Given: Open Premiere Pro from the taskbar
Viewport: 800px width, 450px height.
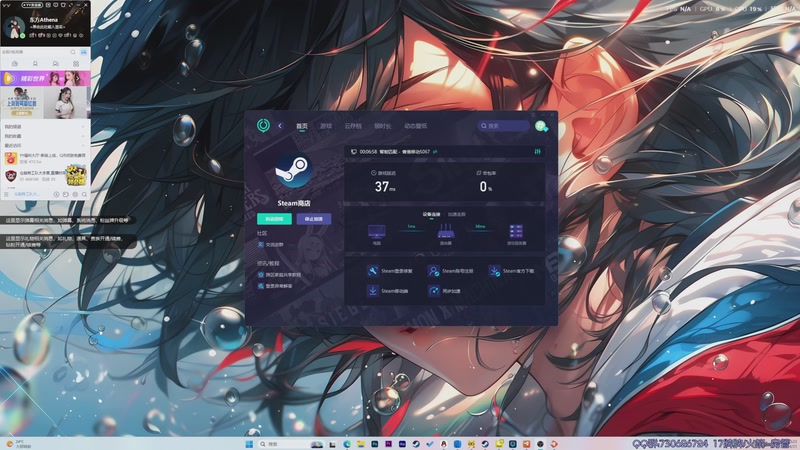Looking at the screenshot, I should (388, 444).
